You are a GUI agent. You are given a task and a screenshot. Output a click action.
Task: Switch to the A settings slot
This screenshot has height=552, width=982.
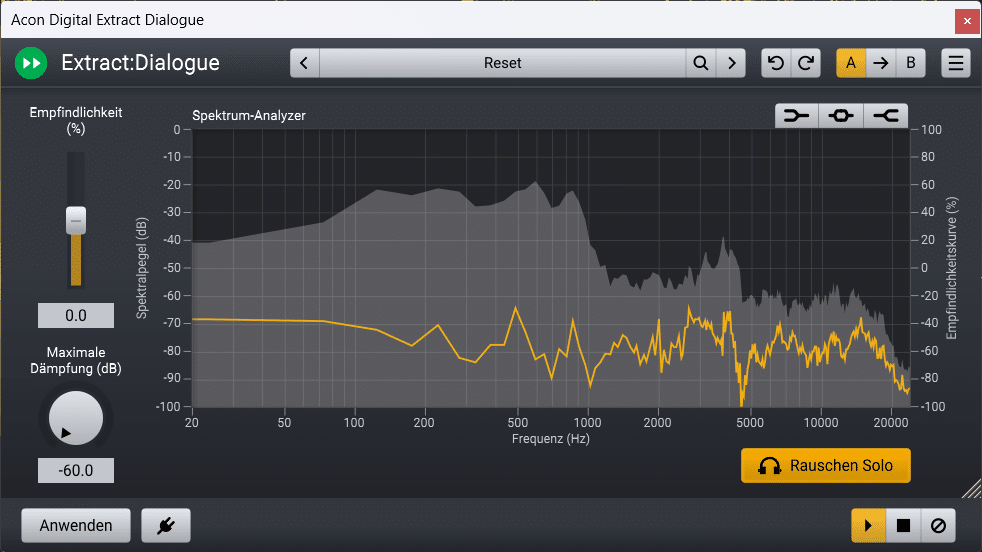coord(850,63)
